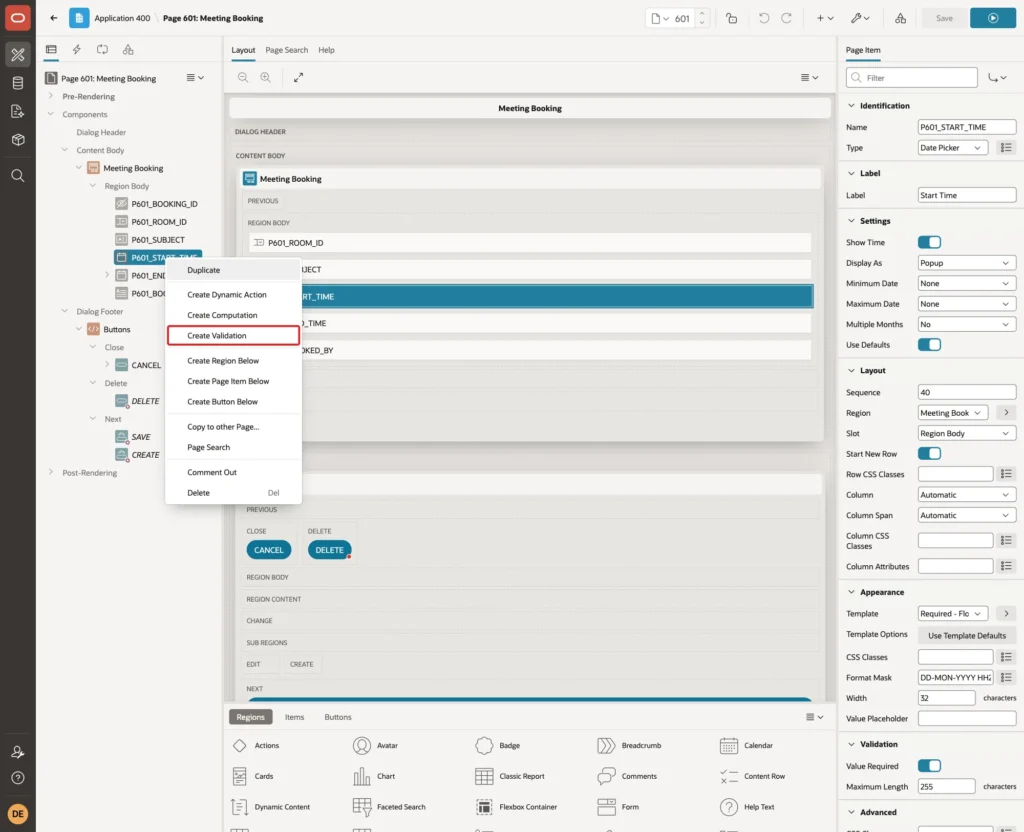Expand the layout with the expand arrows icon
1024x832 pixels.
(298, 77)
